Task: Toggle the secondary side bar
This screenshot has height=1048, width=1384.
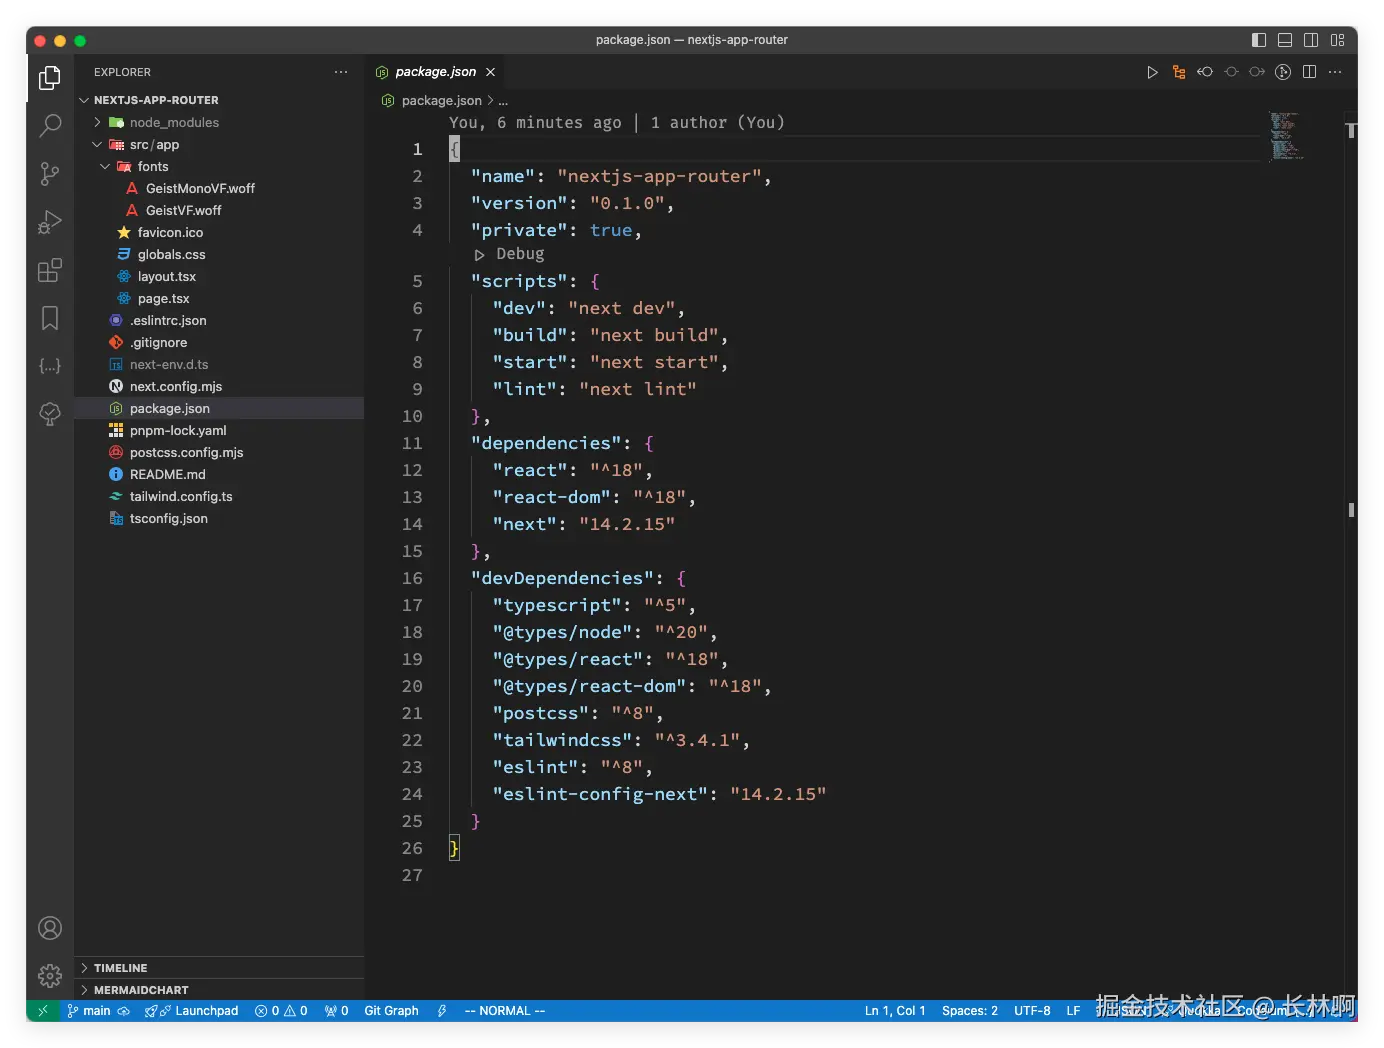Action: (x=1311, y=40)
